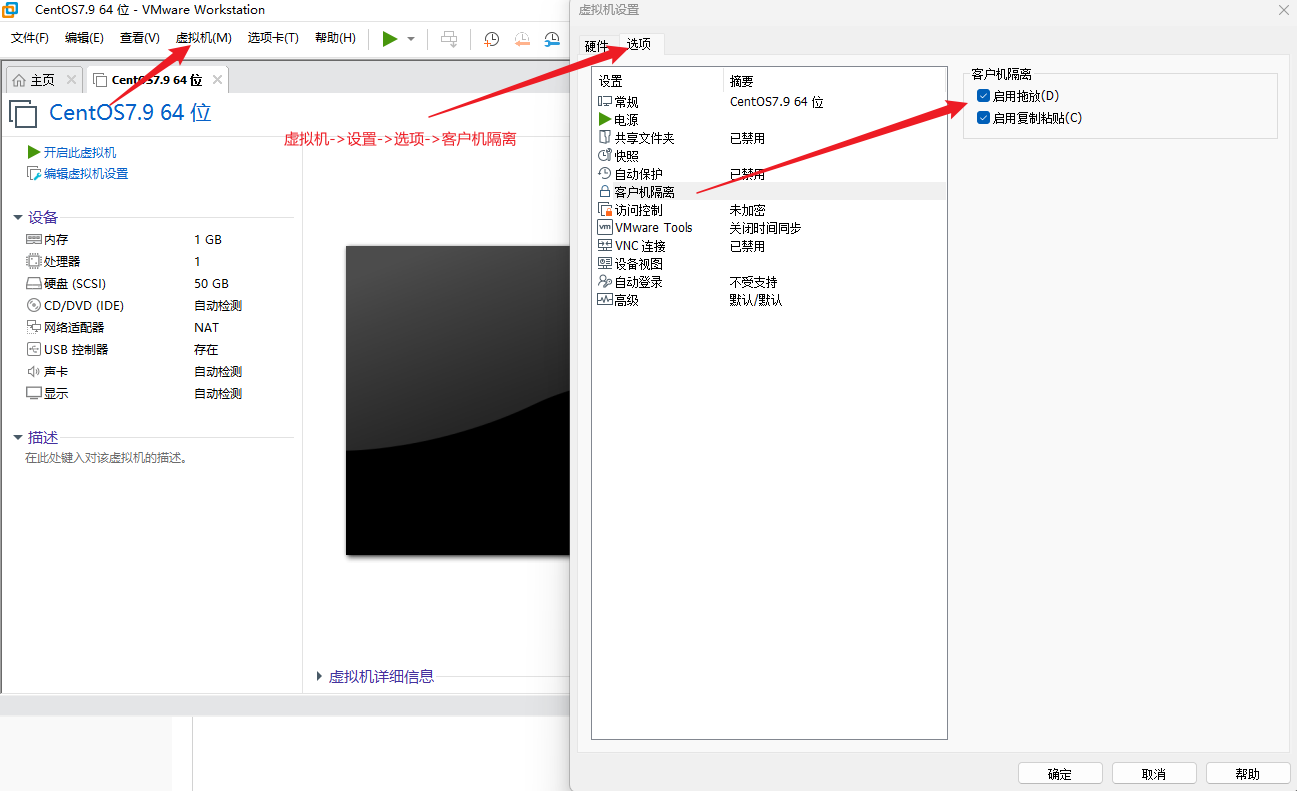This screenshot has width=1297, height=791.
Task: Close the 主页 tab
Action: pos(71,80)
